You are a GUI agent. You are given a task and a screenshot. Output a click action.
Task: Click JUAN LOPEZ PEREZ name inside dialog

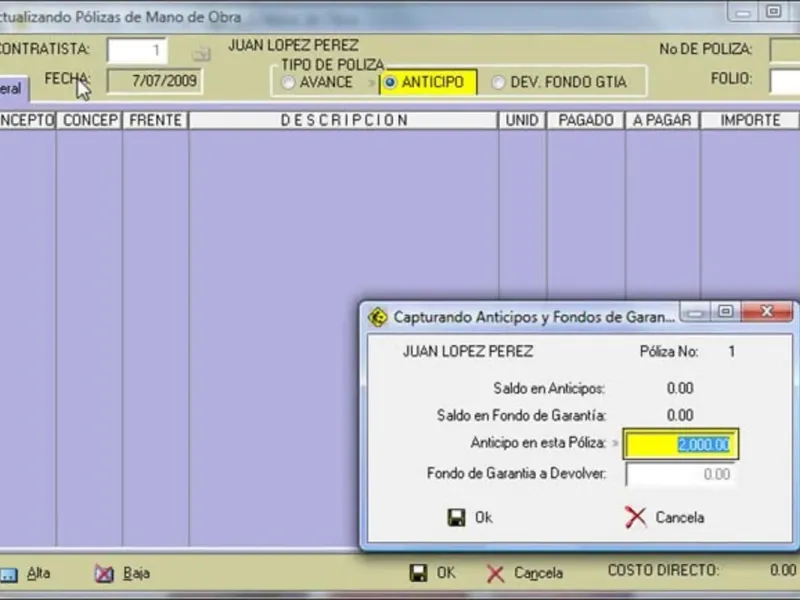click(468, 352)
